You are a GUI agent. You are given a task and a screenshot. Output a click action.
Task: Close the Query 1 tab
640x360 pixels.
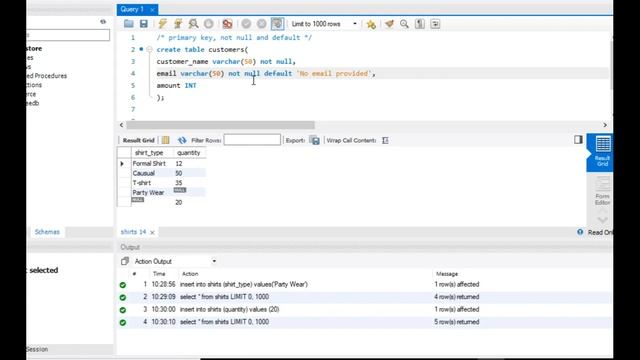pos(152,9)
